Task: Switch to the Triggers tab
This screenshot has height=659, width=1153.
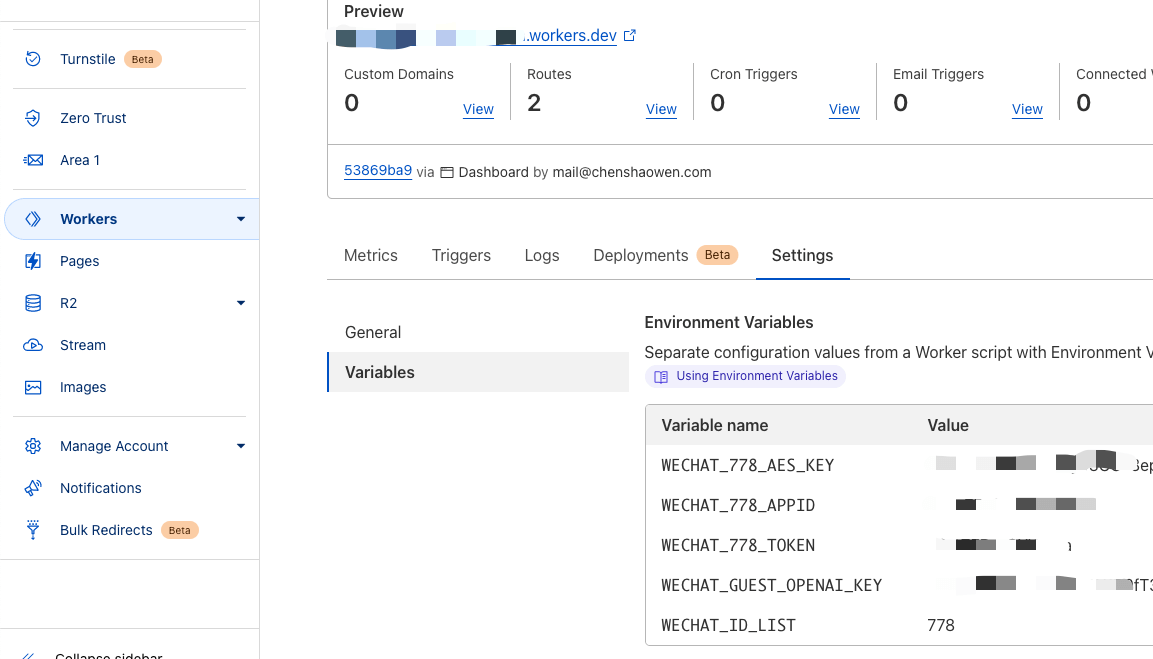Action: (x=461, y=255)
